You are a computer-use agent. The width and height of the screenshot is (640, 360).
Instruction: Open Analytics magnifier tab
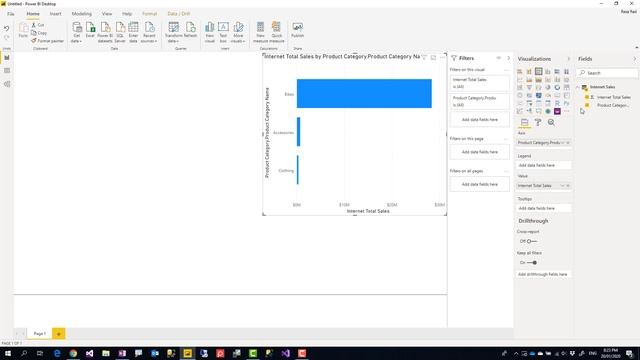tap(551, 122)
